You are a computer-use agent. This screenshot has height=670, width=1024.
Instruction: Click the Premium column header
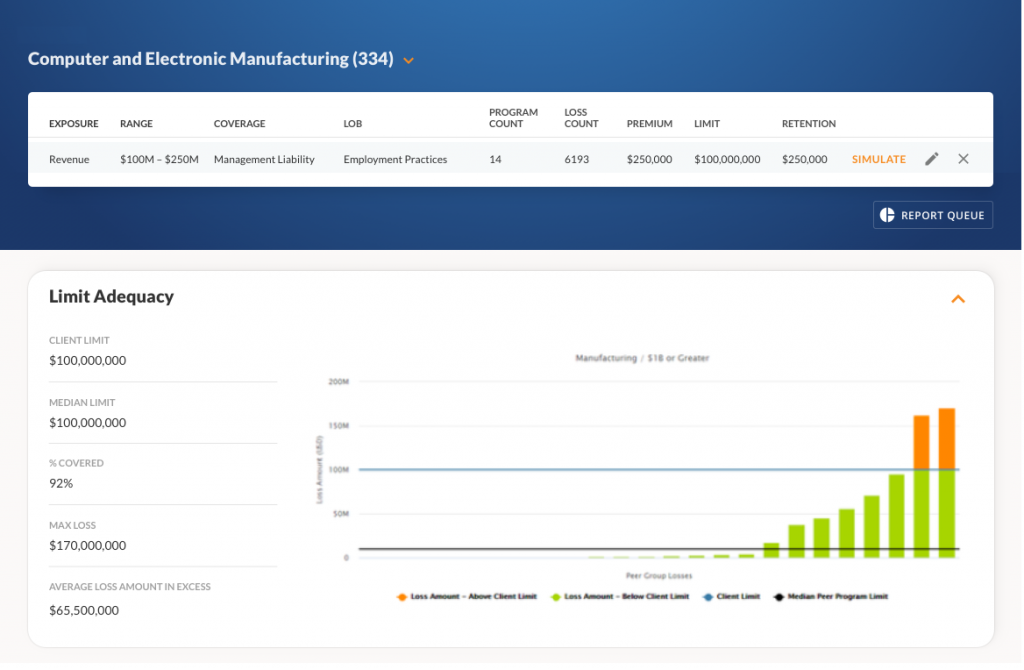point(649,124)
